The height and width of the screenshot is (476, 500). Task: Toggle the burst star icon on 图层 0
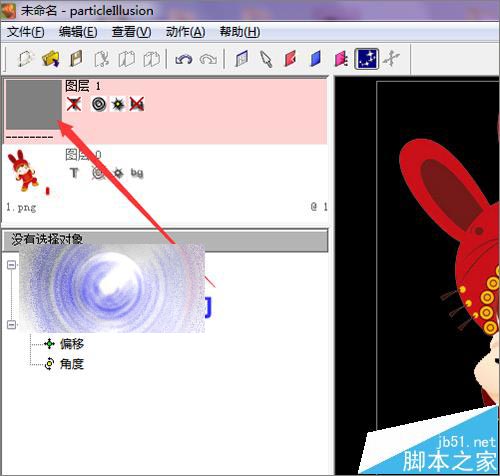pyautogui.click(x=118, y=173)
